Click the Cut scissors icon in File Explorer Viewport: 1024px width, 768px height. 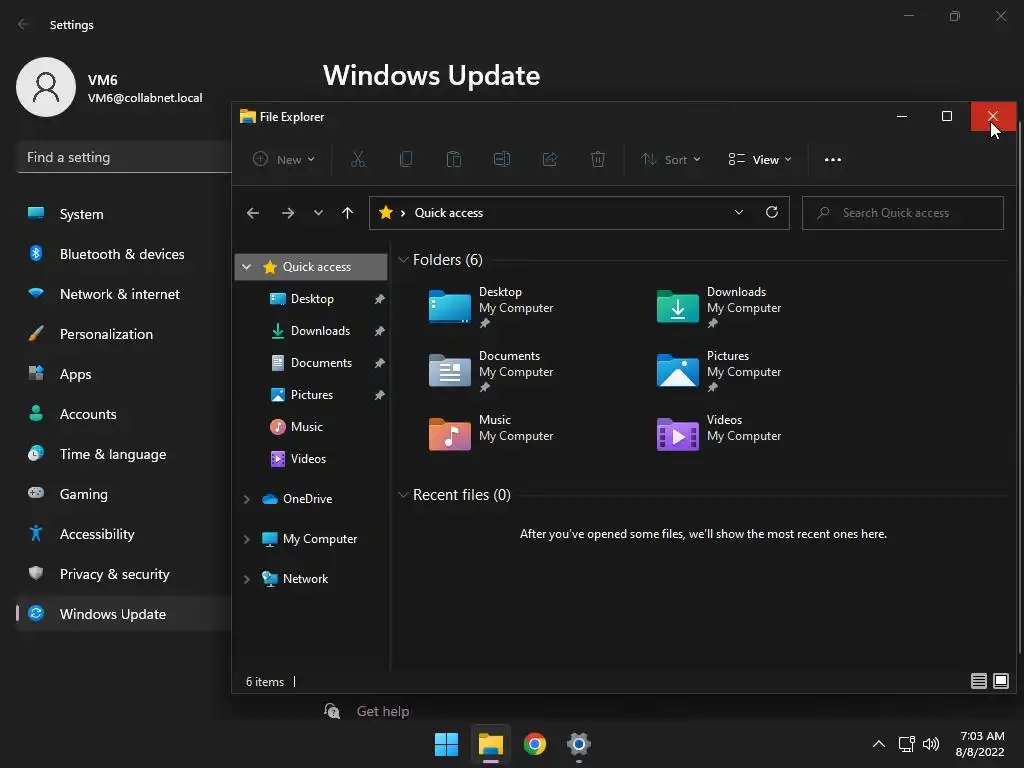point(358,159)
